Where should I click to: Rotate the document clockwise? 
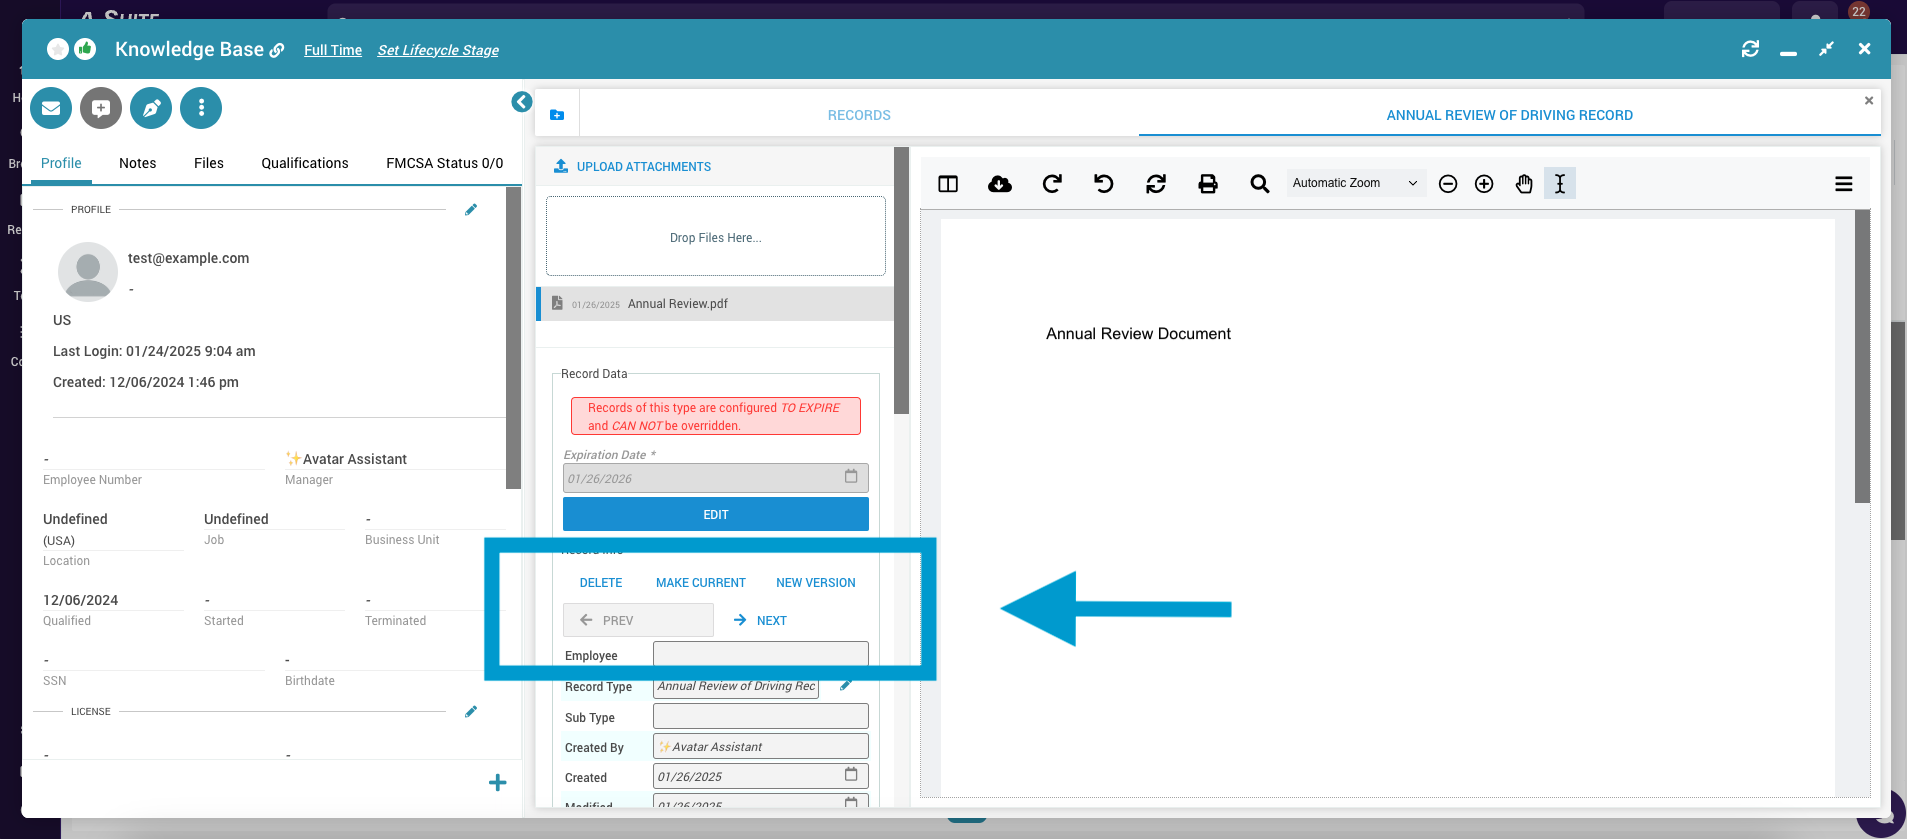(1052, 184)
